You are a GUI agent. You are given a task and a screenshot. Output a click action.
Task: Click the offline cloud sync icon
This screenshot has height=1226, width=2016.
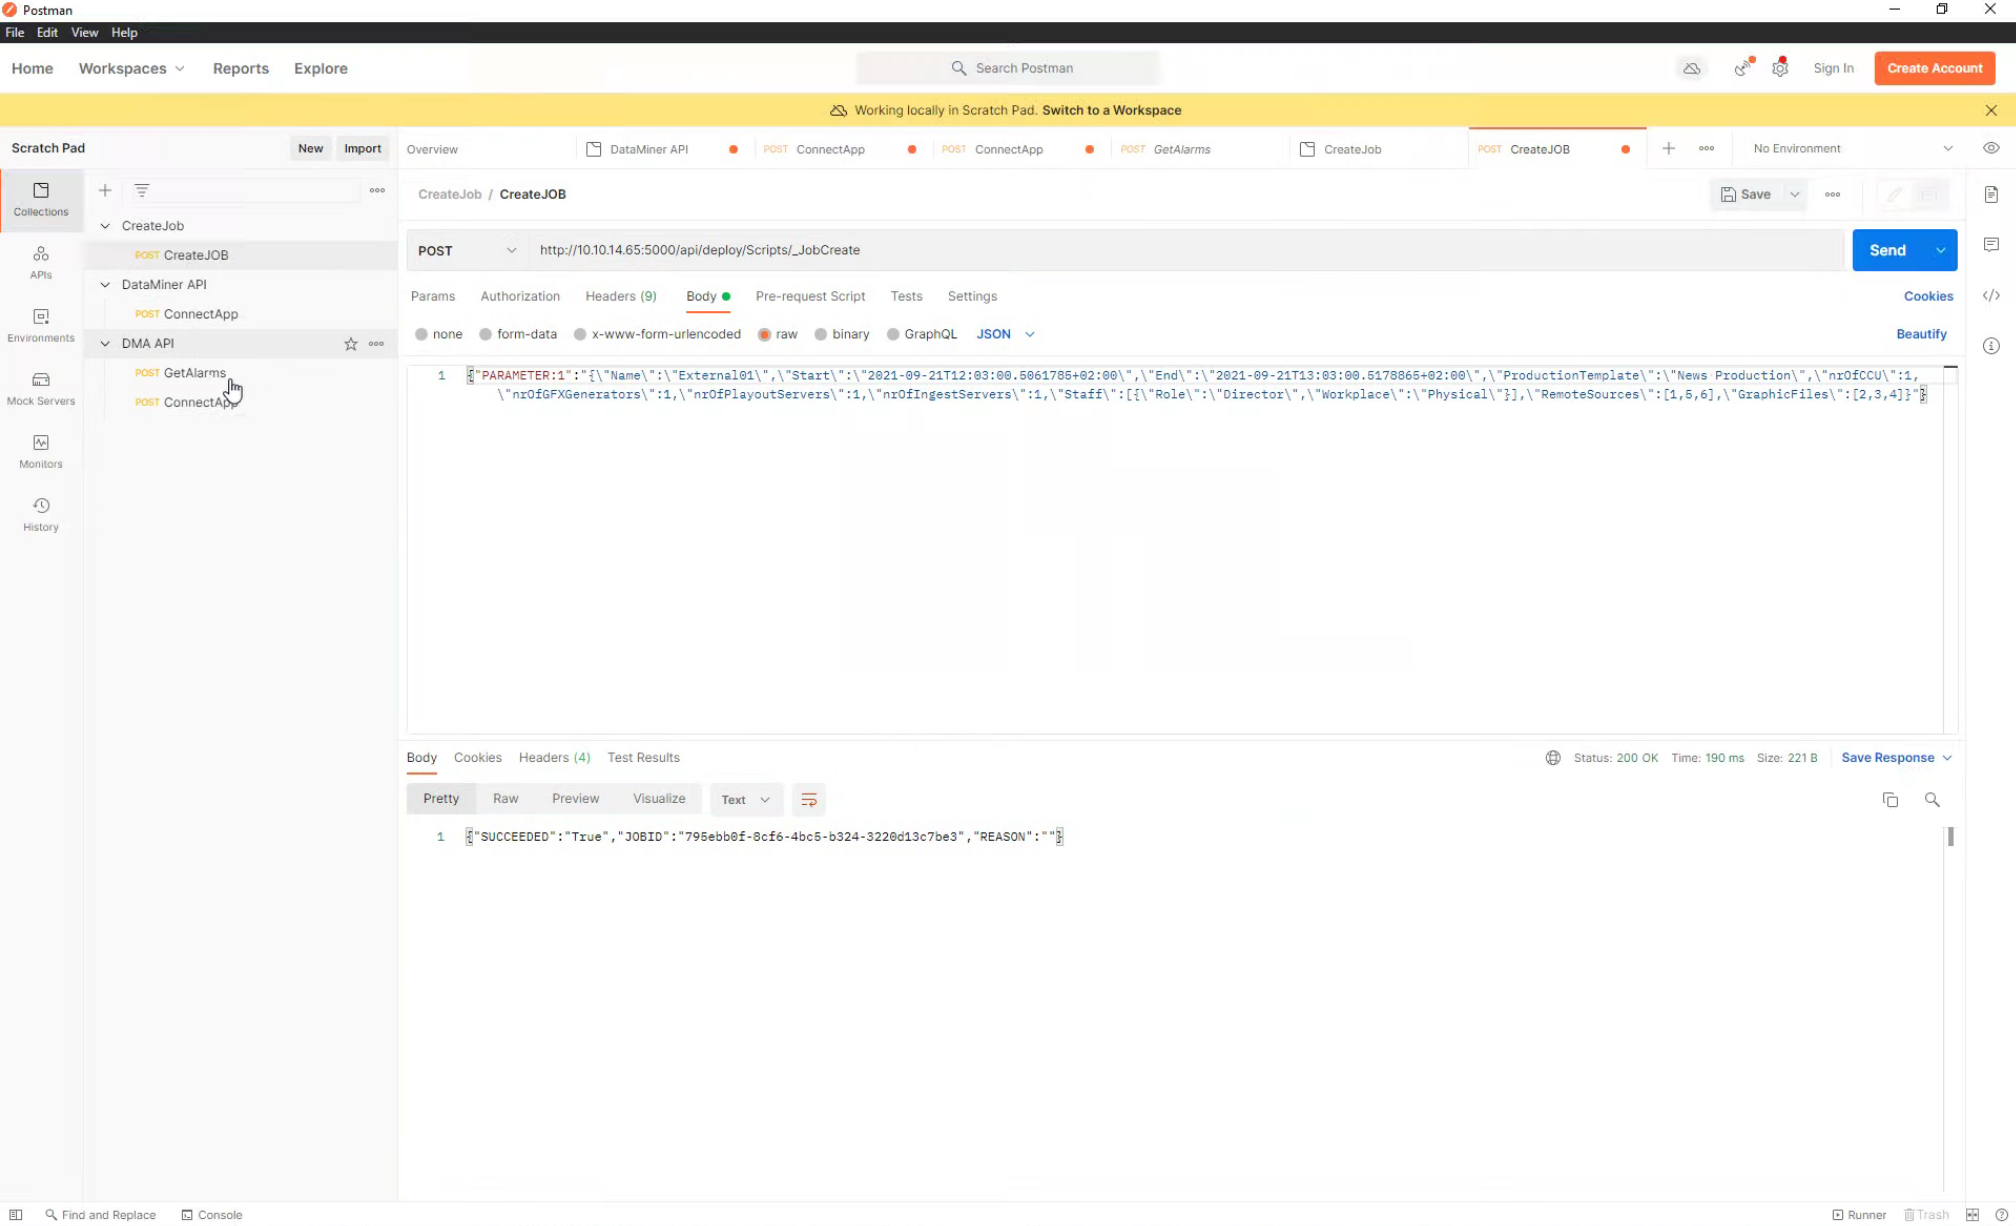pyautogui.click(x=1692, y=68)
